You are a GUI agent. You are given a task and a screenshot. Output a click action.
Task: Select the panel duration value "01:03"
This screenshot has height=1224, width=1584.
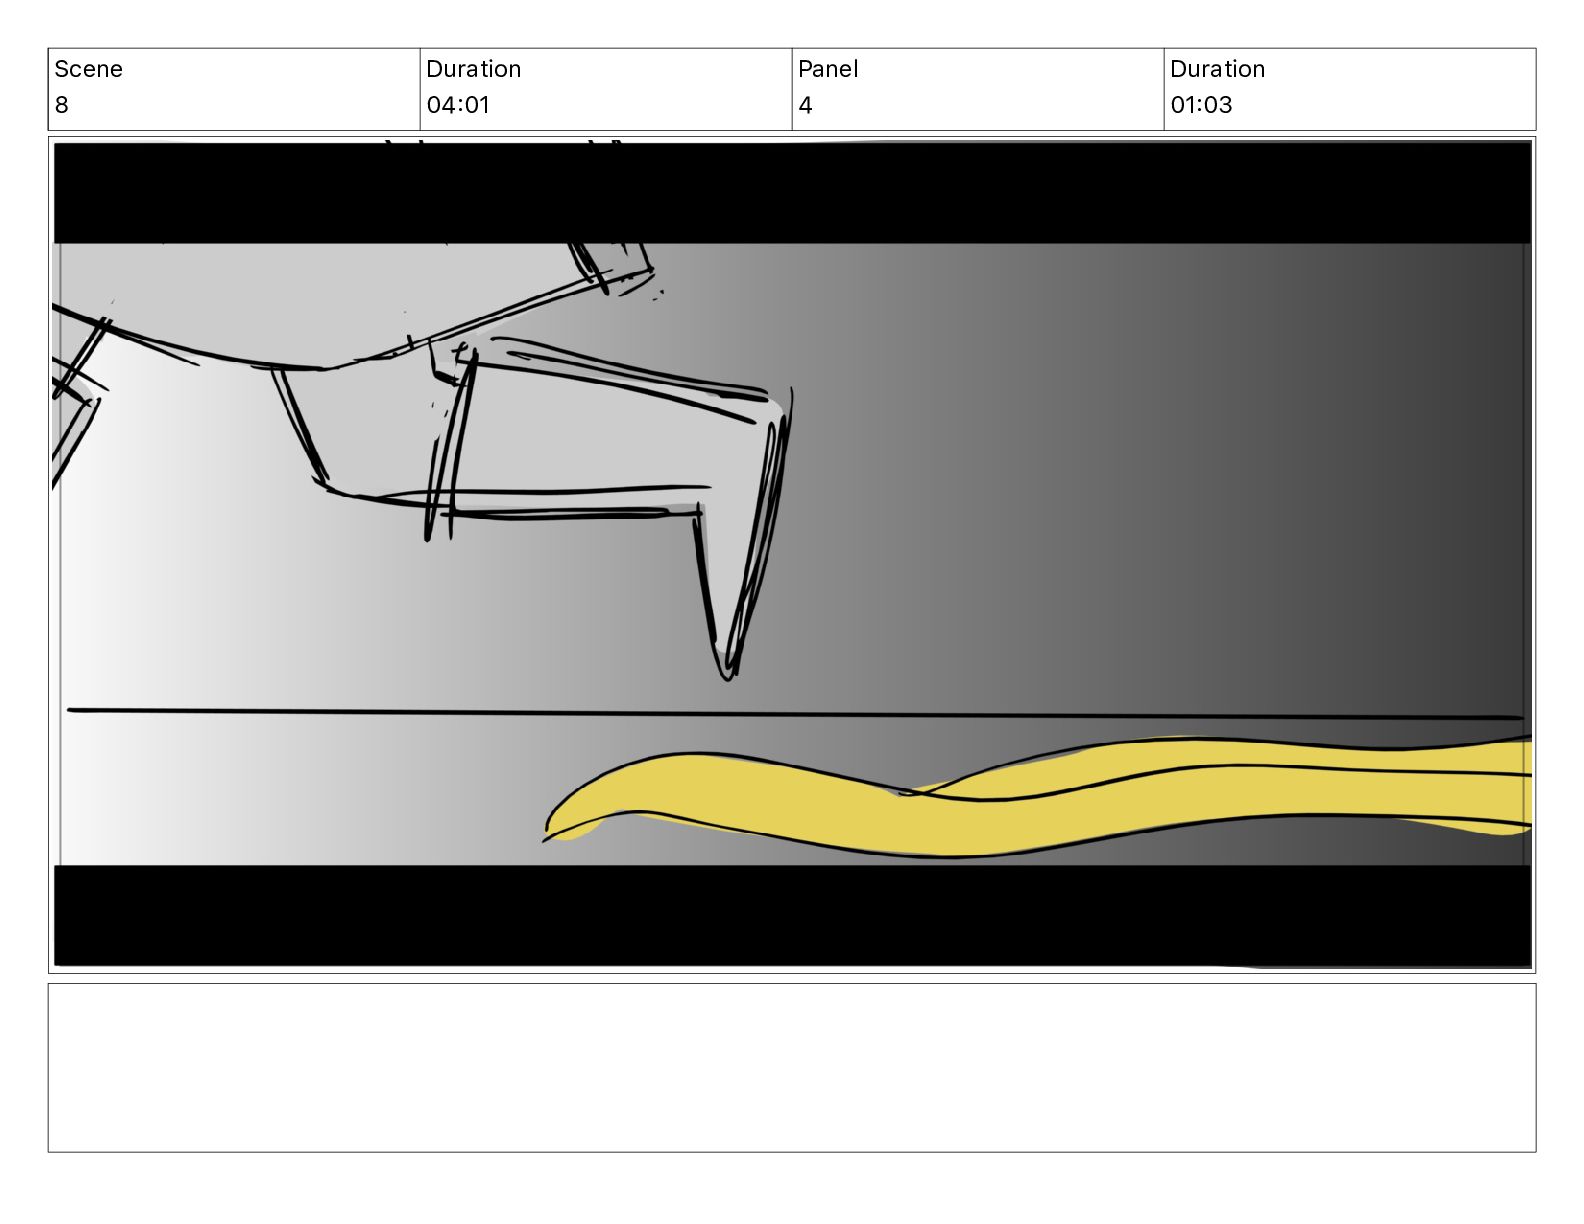(1201, 105)
